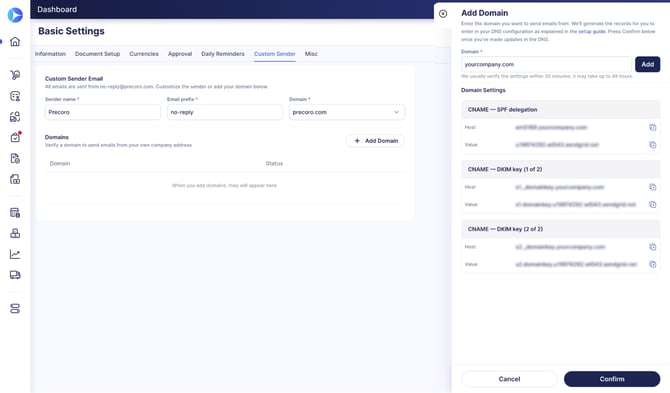Open the checkmark task icon with red dot
The height and width of the screenshot is (393, 670).
point(15,137)
